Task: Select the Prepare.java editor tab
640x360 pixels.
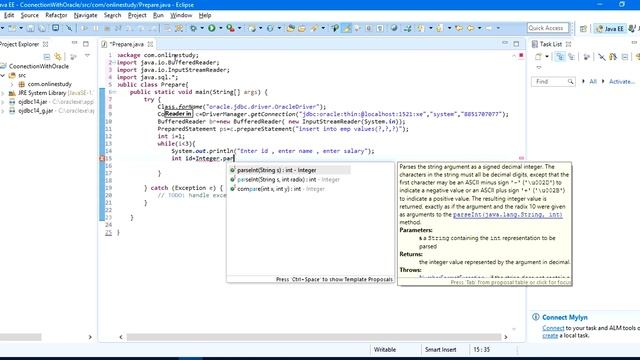Action: [x=127, y=44]
